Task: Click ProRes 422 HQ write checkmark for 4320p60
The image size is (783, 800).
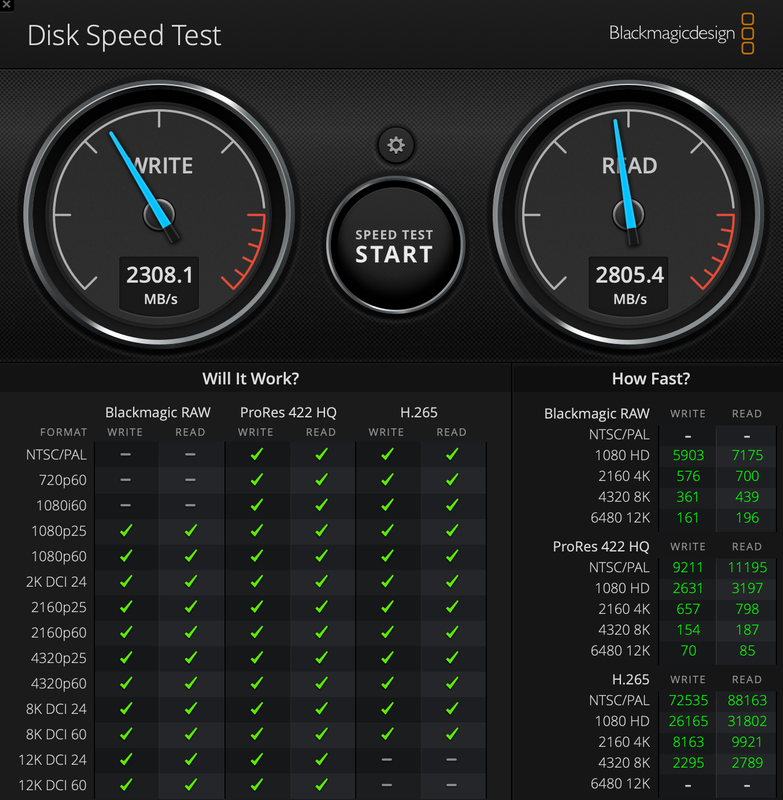Action: [257, 683]
